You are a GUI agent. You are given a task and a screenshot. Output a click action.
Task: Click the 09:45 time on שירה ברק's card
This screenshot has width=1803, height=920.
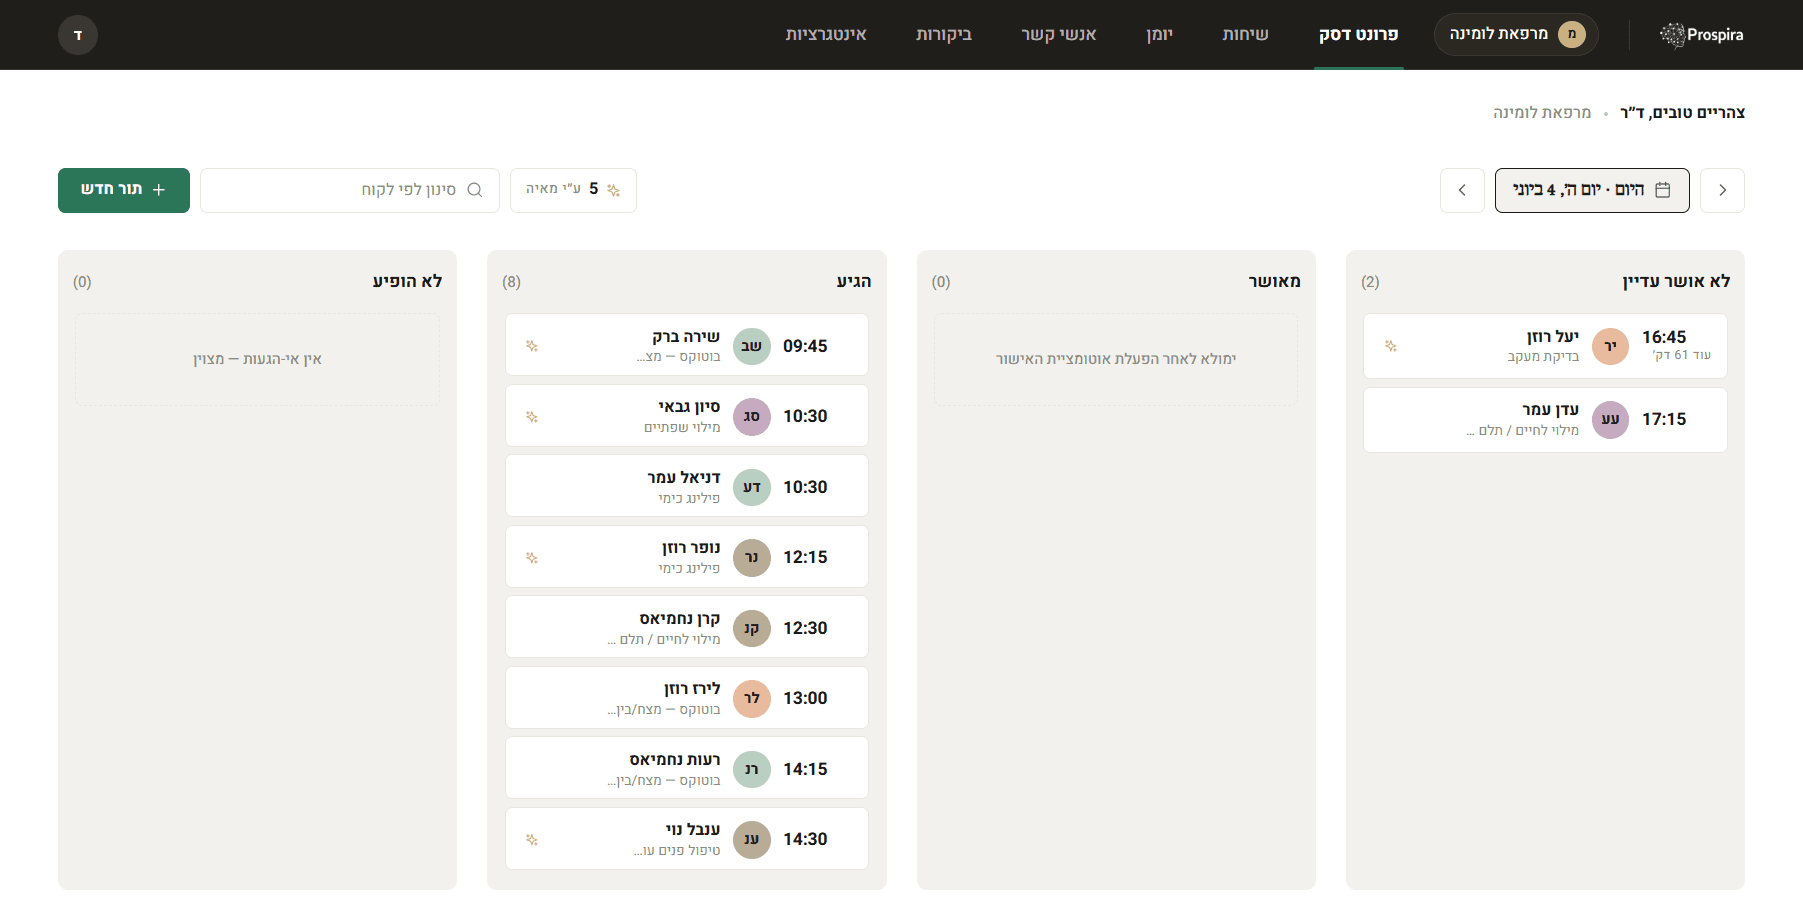click(x=805, y=346)
